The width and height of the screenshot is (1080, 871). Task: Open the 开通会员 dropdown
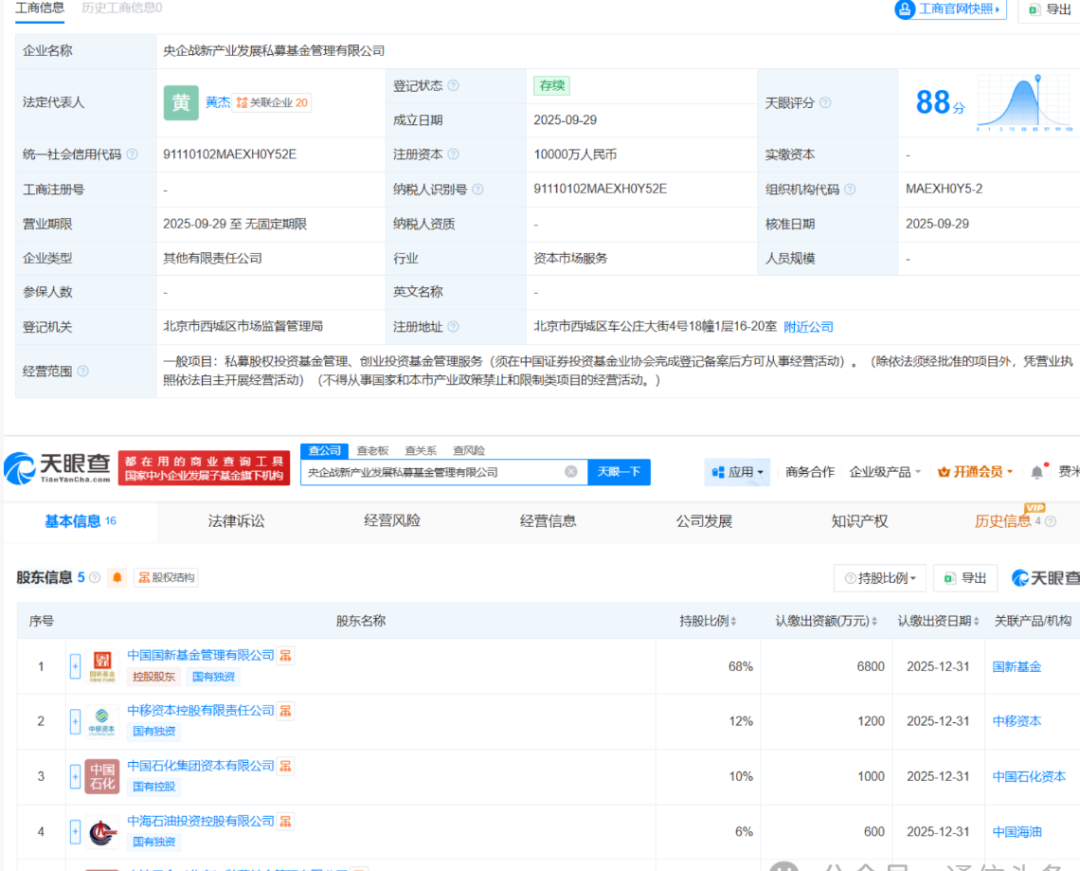pyautogui.click(x=976, y=472)
